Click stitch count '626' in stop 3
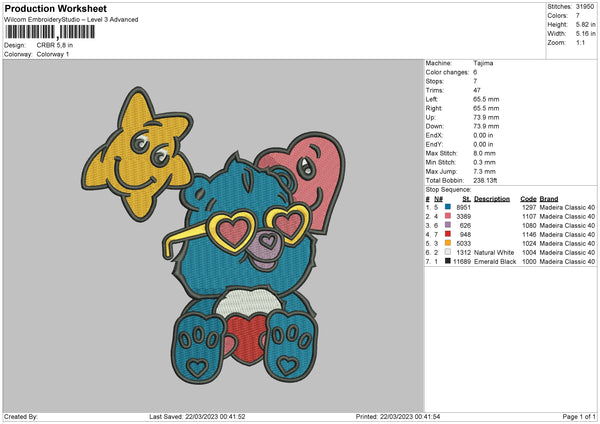This screenshot has height=424, width=600. coord(465,225)
